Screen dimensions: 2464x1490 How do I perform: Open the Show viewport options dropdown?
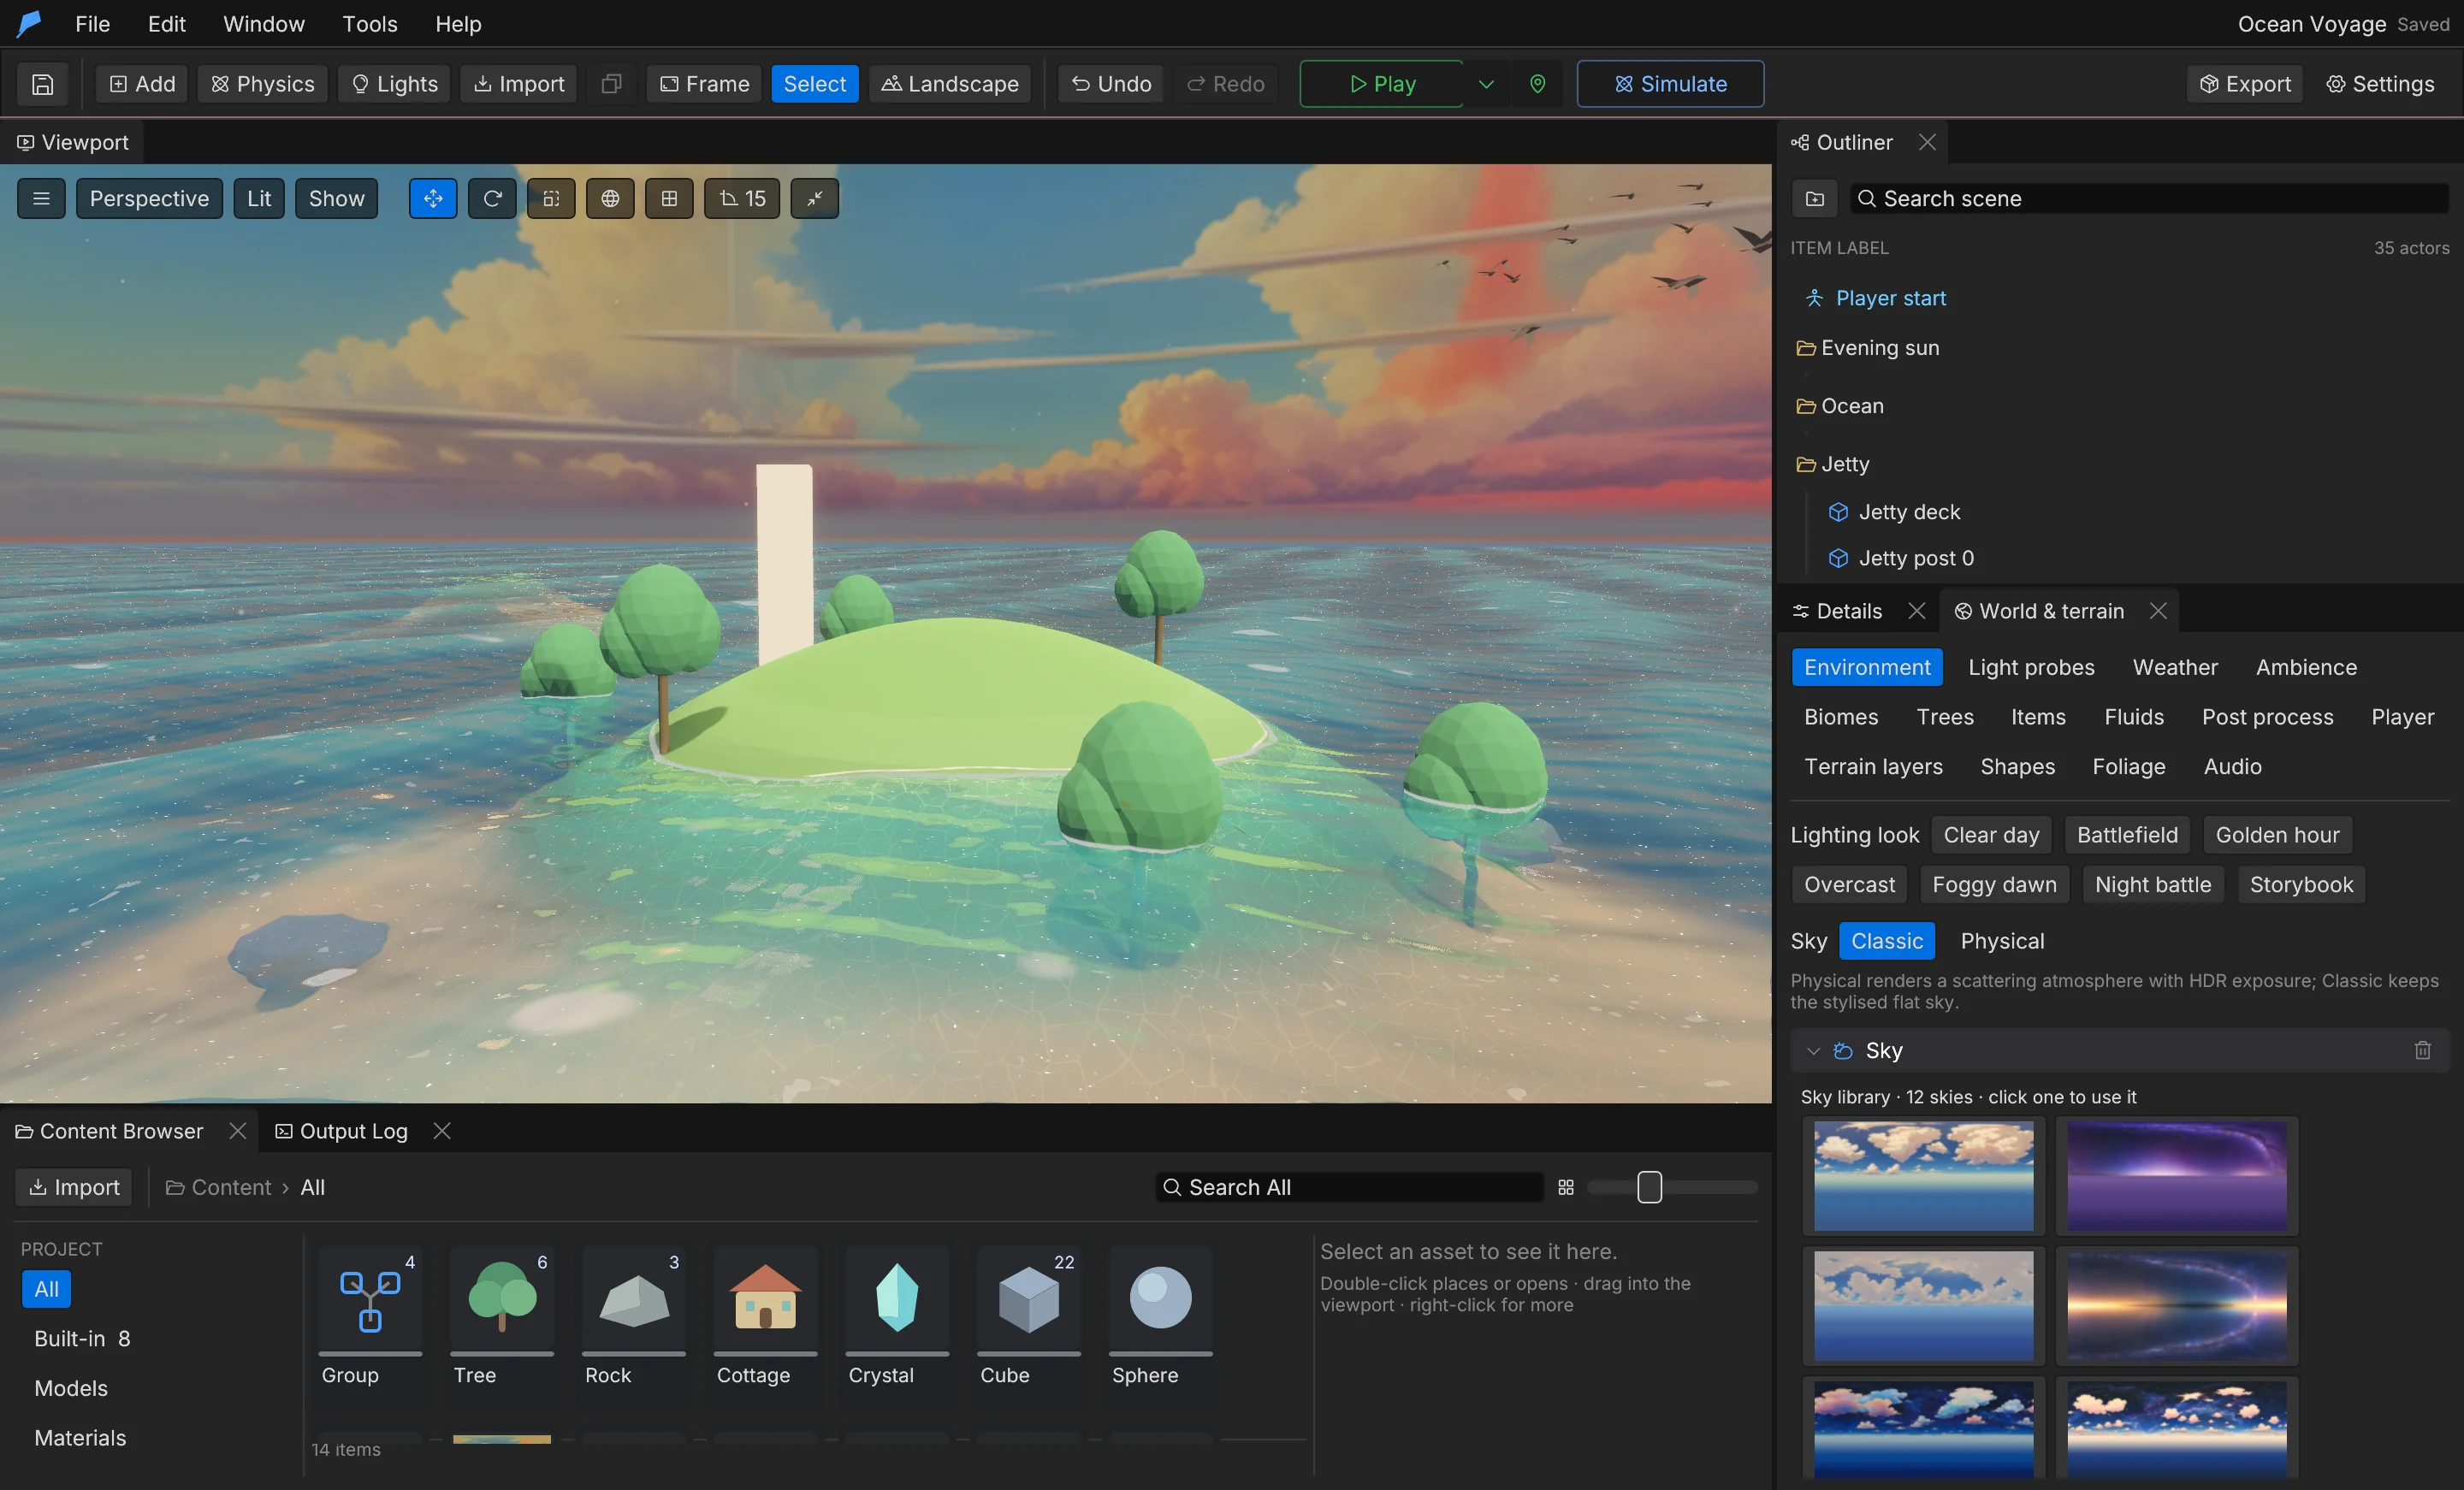[336, 198]
